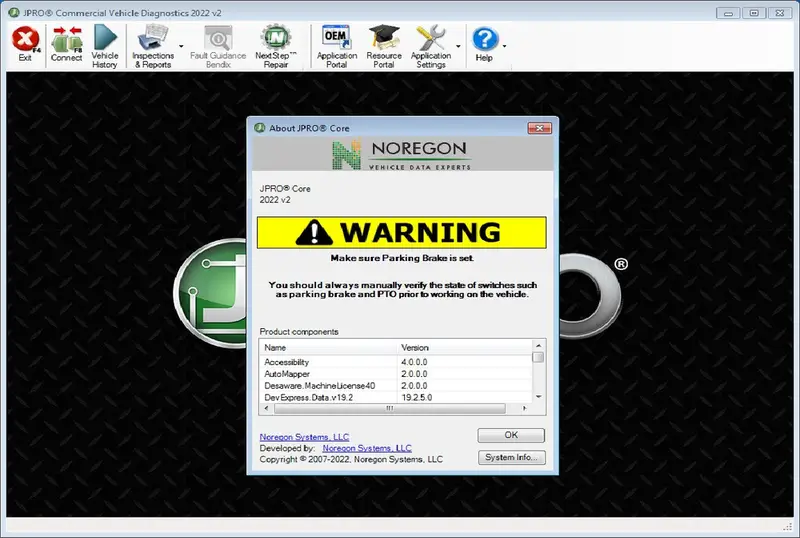Click components list scroll up arrow
This screenshot has height=538, width=800.
pyautogui.click(x=538, y=346)
